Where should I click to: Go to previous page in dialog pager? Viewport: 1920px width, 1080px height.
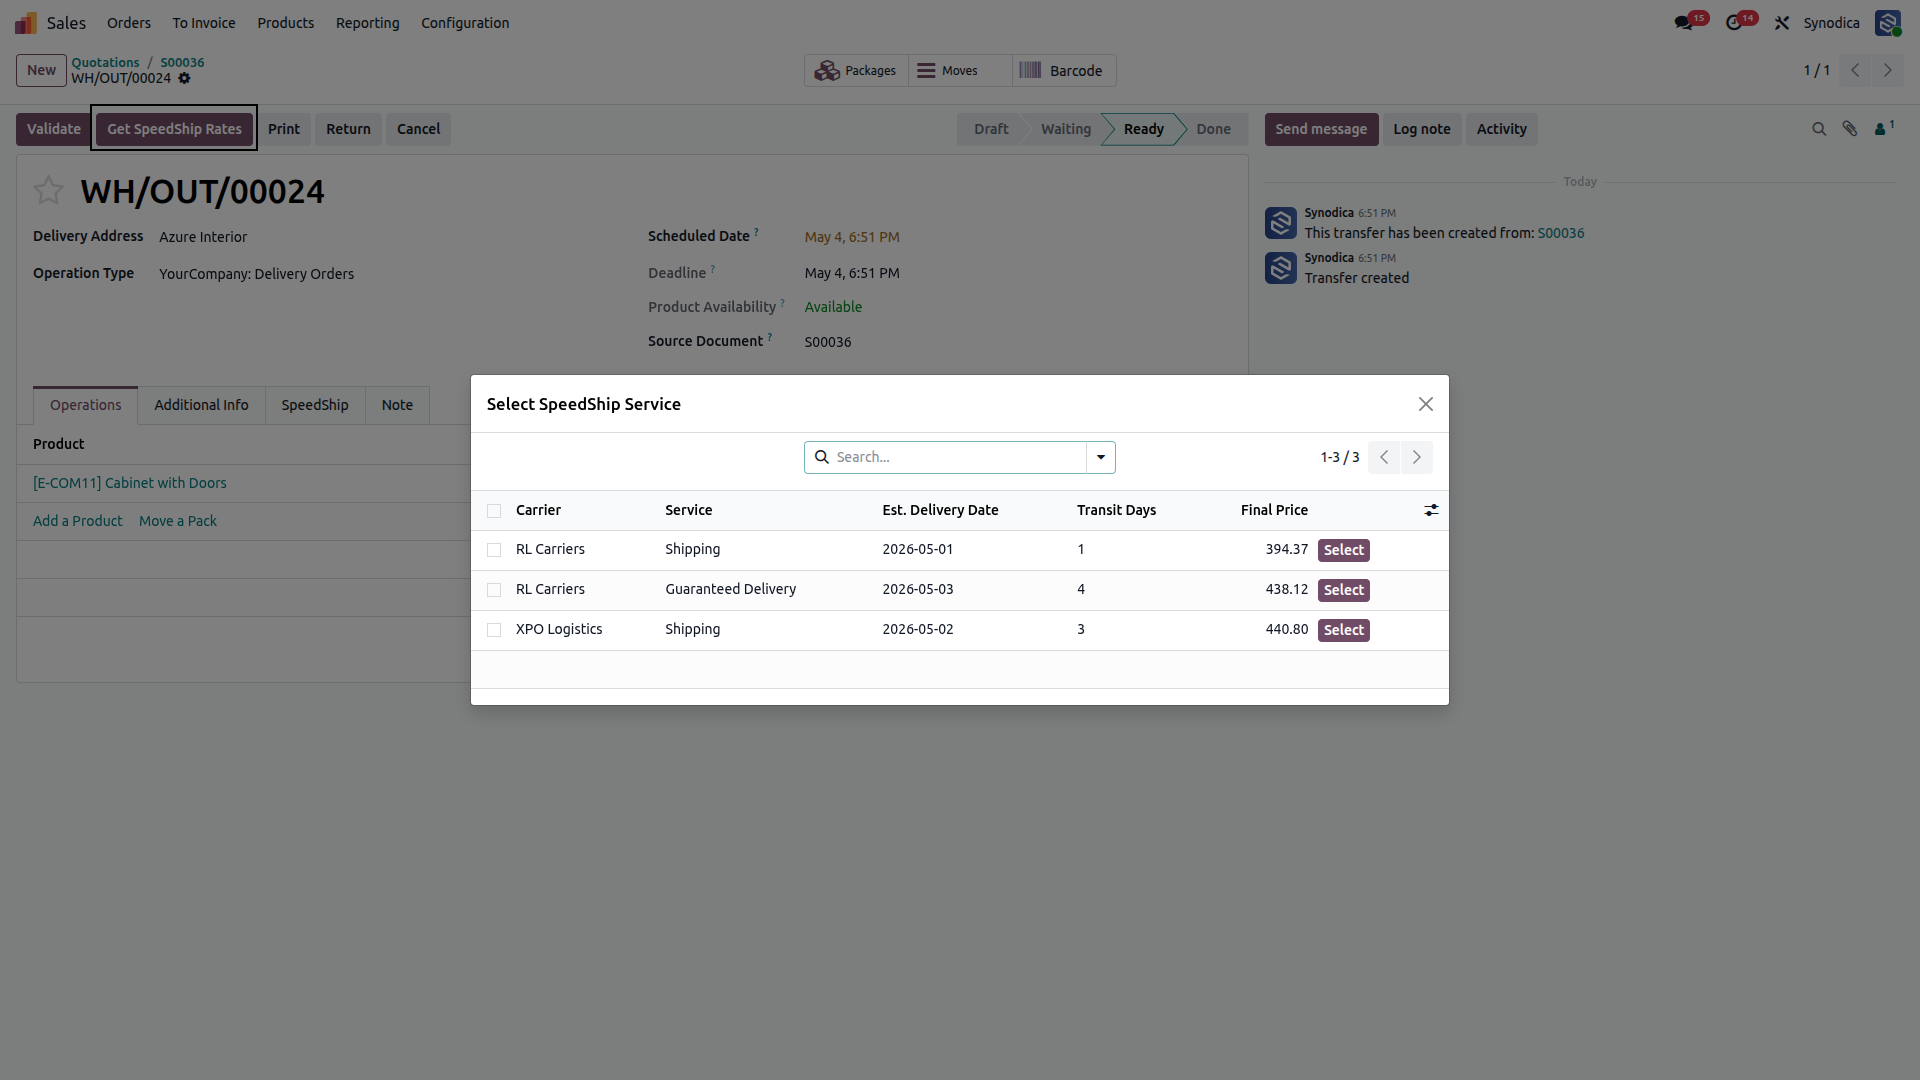[x=1384, y=457]
